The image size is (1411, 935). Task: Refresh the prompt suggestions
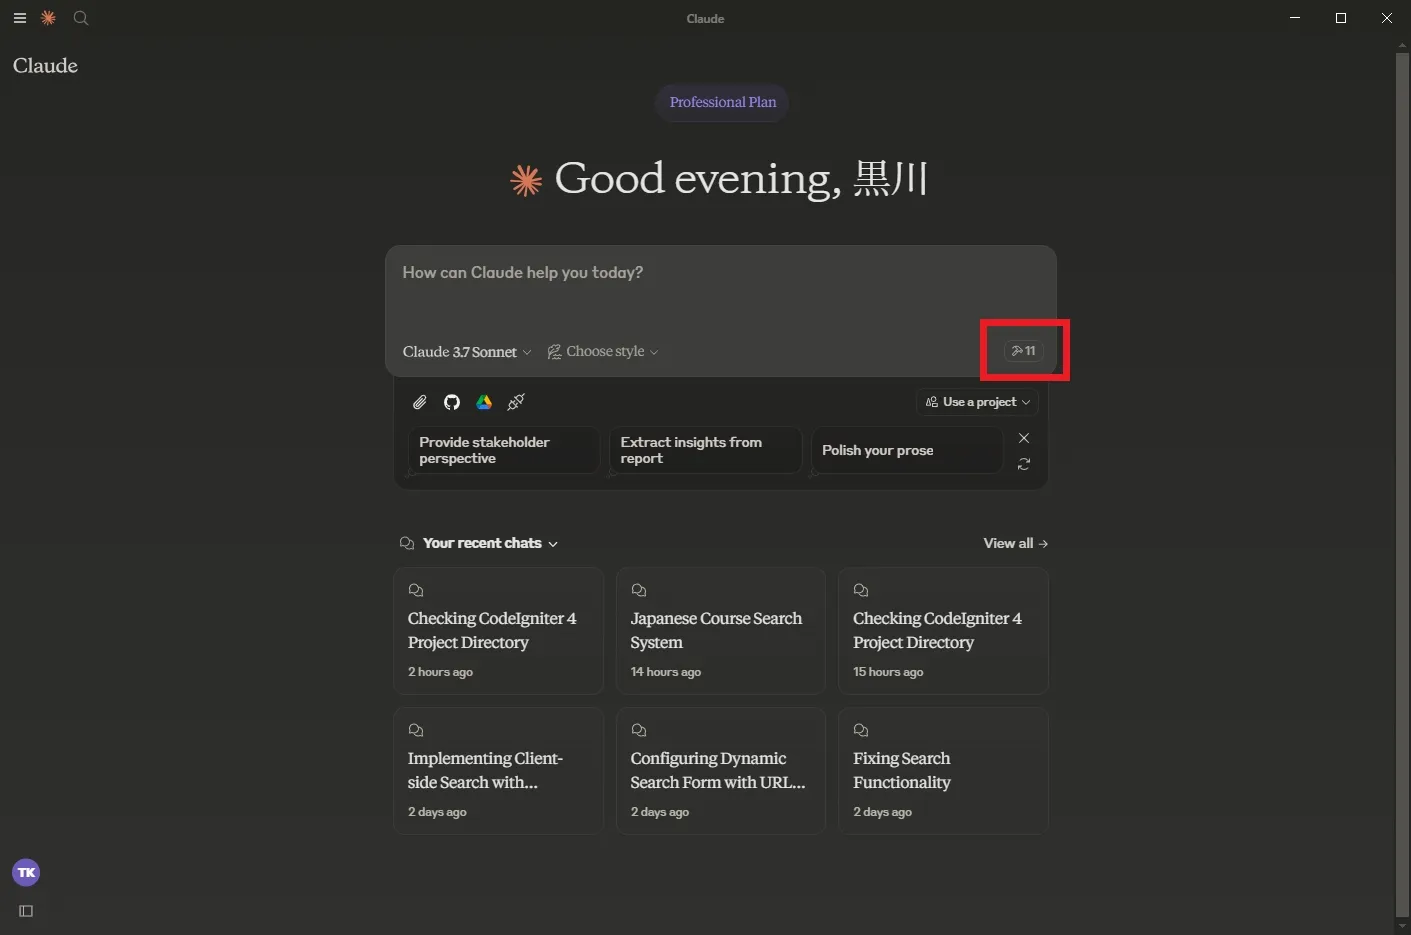[1024, 464]
